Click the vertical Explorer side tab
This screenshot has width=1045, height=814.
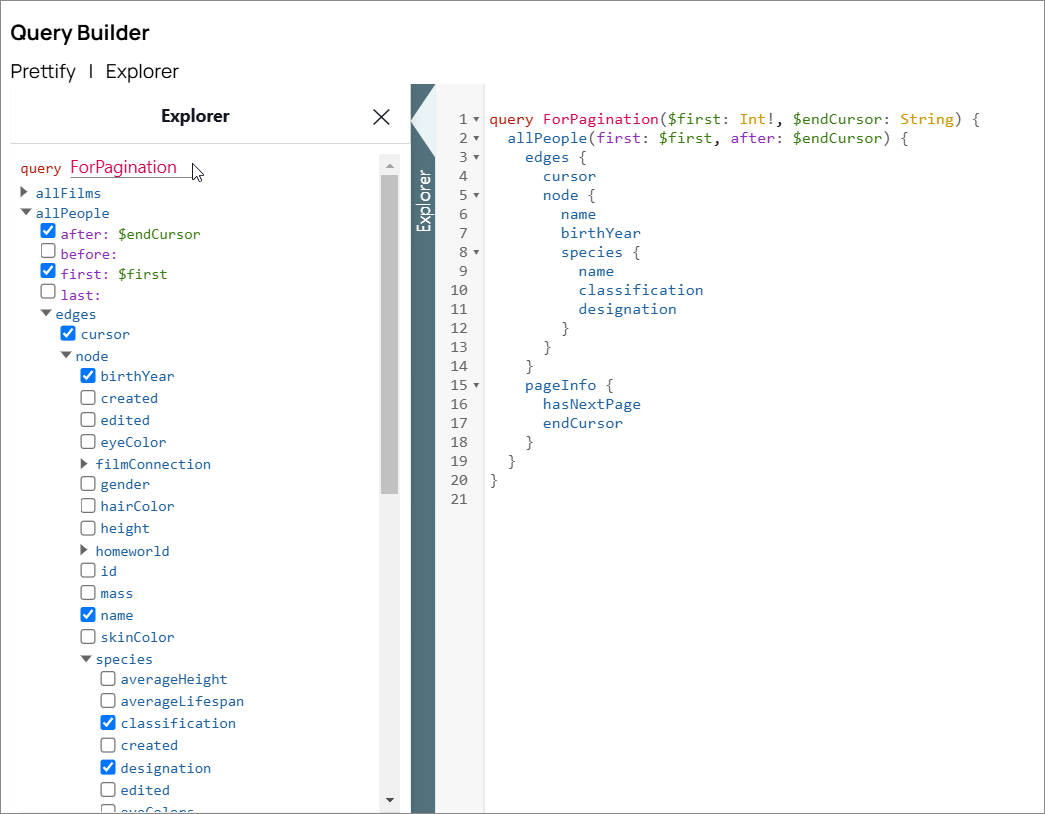424,200
